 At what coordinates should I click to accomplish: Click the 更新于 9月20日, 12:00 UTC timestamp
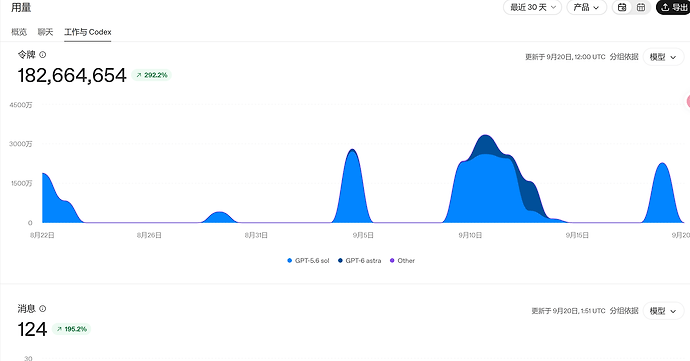565,57
